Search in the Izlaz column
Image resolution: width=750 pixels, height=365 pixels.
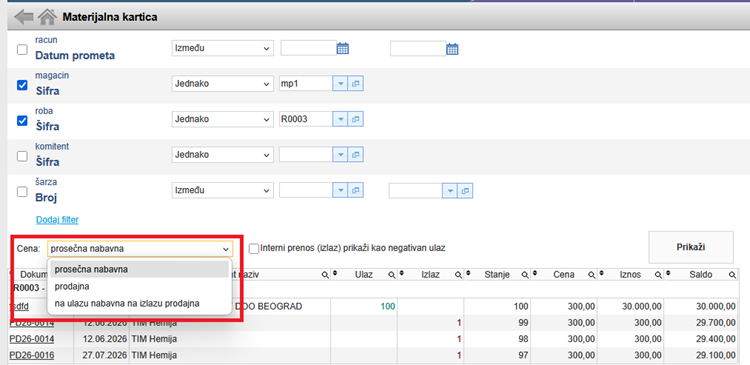(458, 275)
